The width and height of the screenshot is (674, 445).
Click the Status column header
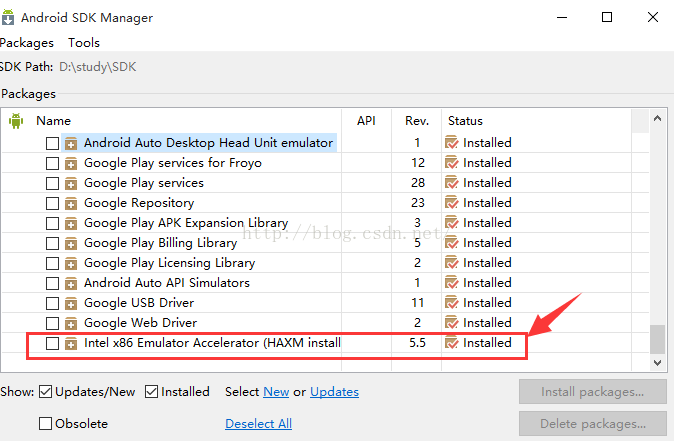point(466,121)
